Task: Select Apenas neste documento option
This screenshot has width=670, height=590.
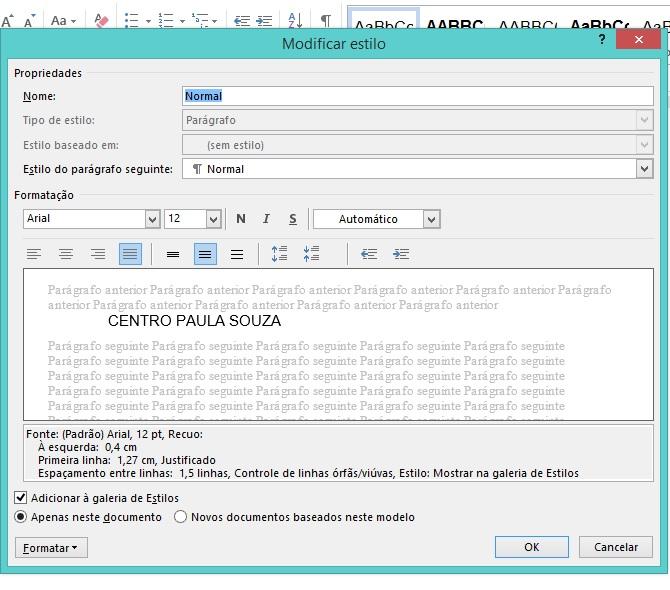Action: (x=21, y=517)
